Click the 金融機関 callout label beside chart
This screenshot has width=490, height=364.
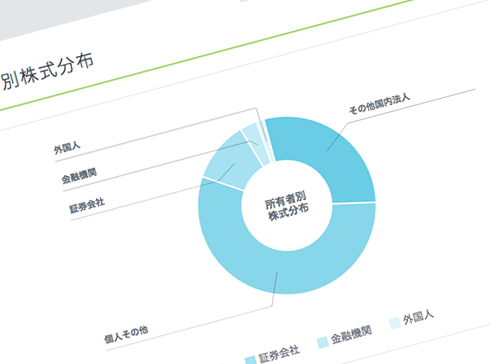[x=79, y=175]
